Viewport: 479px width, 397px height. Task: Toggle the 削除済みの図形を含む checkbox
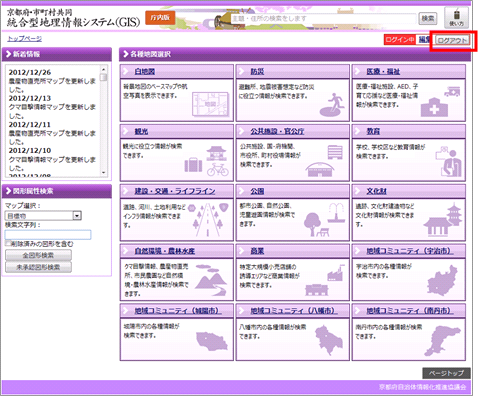(x=8, y=244)
